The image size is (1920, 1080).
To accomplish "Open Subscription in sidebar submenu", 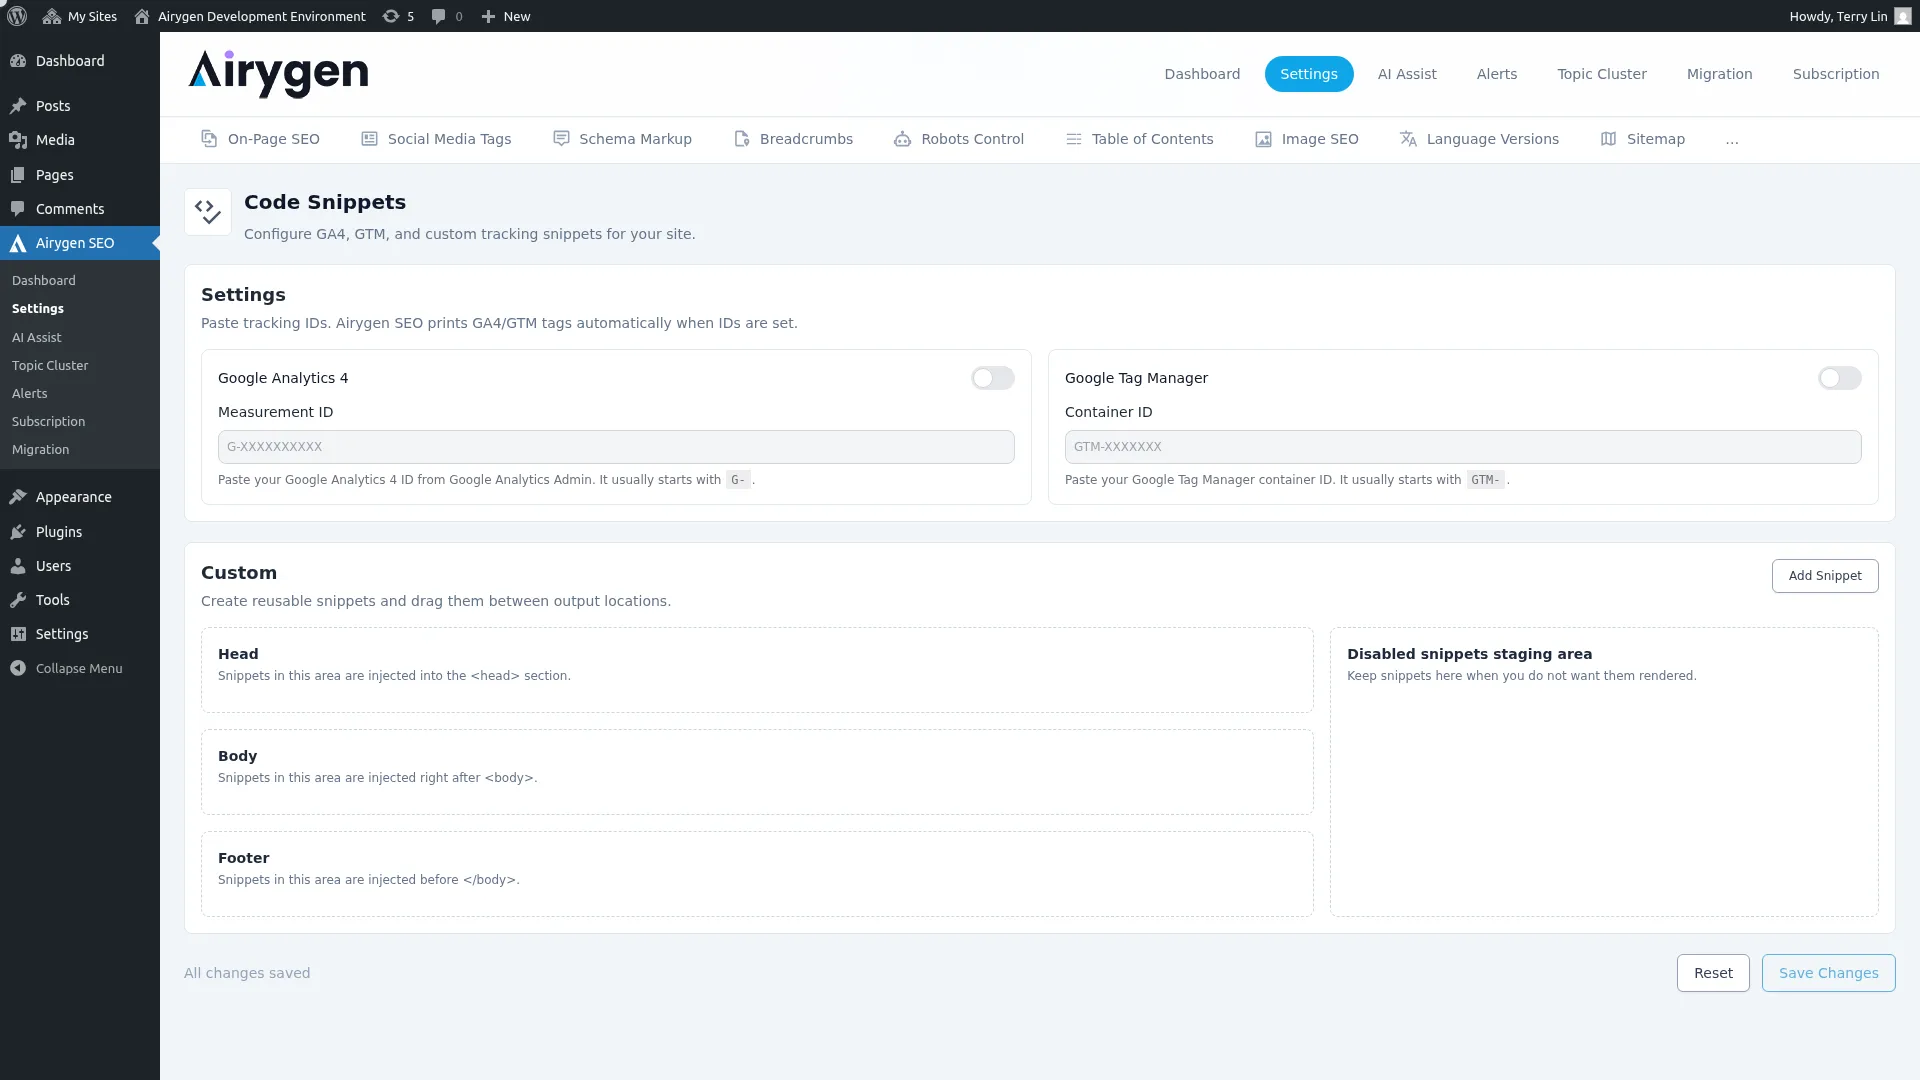I will (x=48, y=422).
